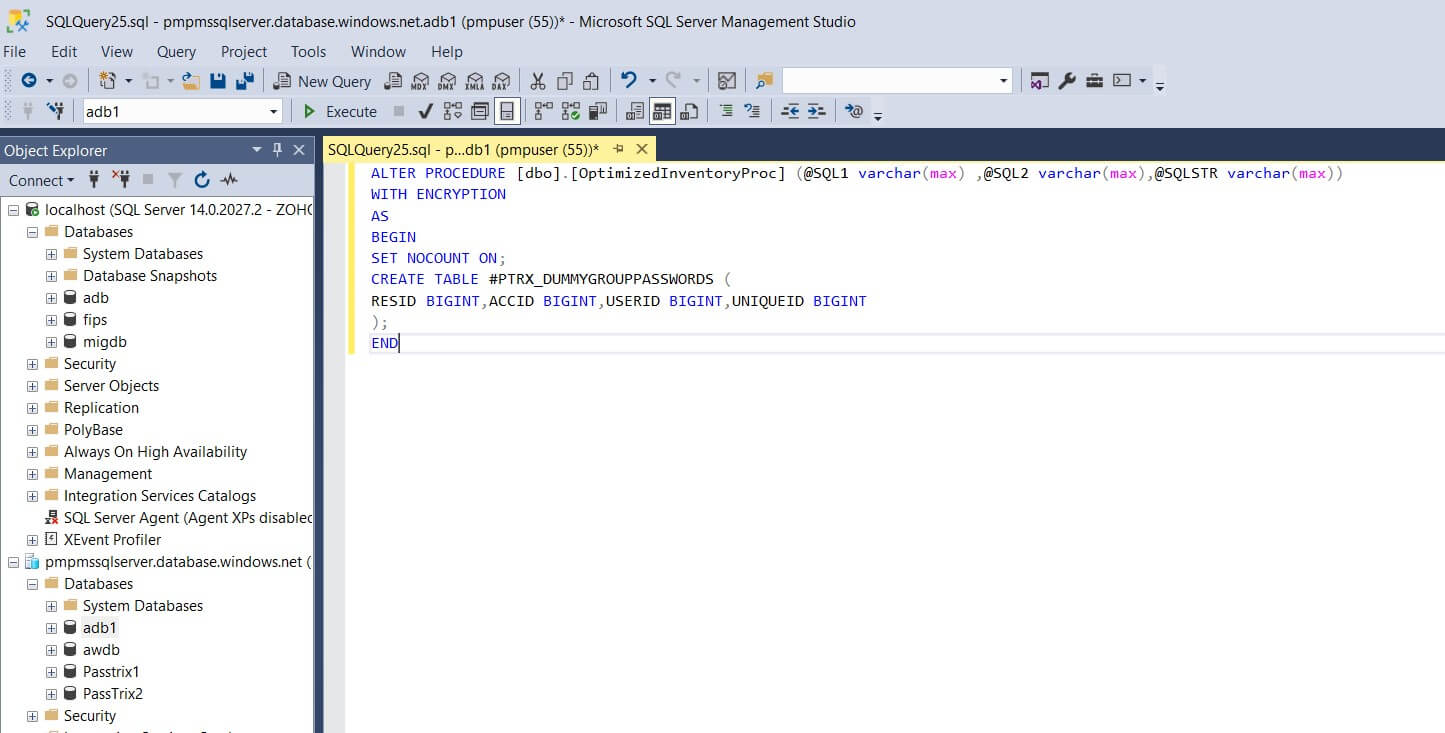This screenshot has width=1445, height=733.
Task: Click the Undo arrow icon
Action: (629, 81)
